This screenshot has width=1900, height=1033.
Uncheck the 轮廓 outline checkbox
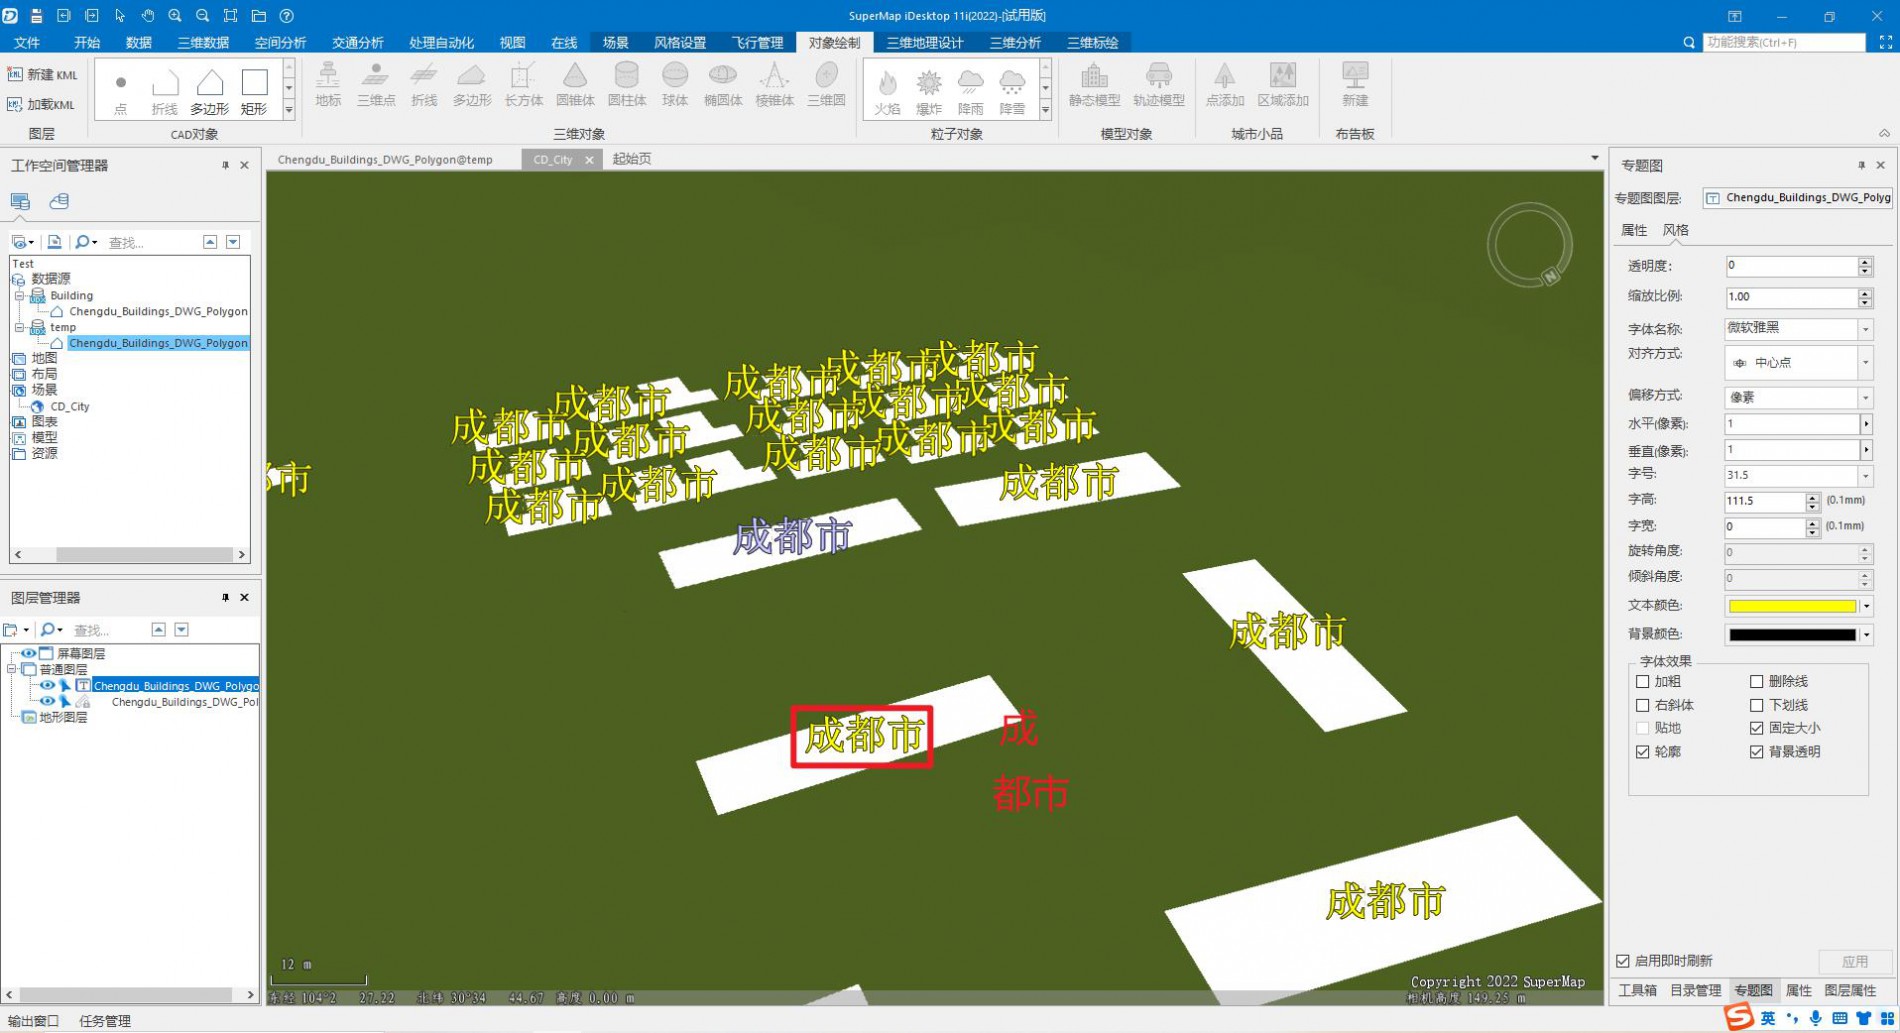coord(1642,752)
